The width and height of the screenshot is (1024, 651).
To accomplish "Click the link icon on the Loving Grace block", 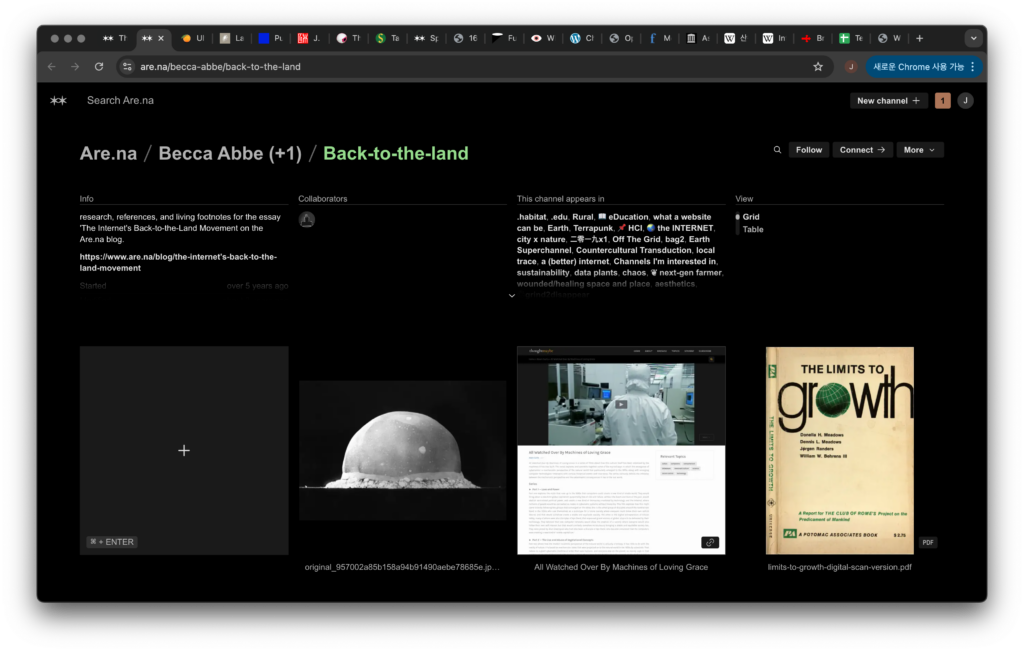I will point(709,542).
